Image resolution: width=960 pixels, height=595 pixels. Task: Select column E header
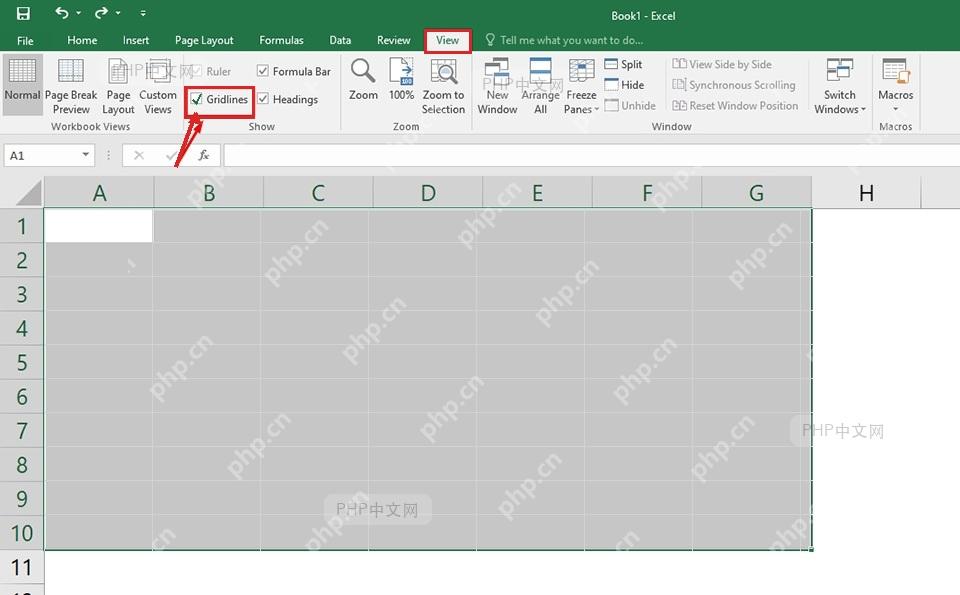[538, 193]
